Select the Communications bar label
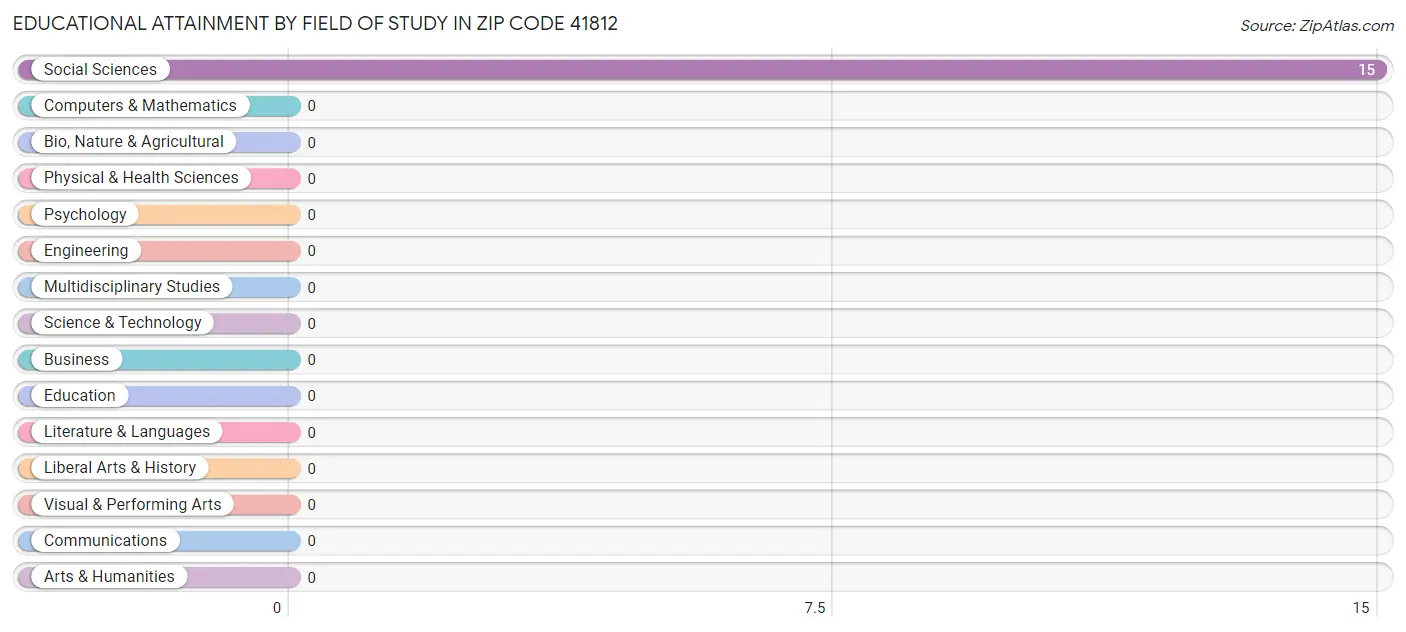 [105, 541]
